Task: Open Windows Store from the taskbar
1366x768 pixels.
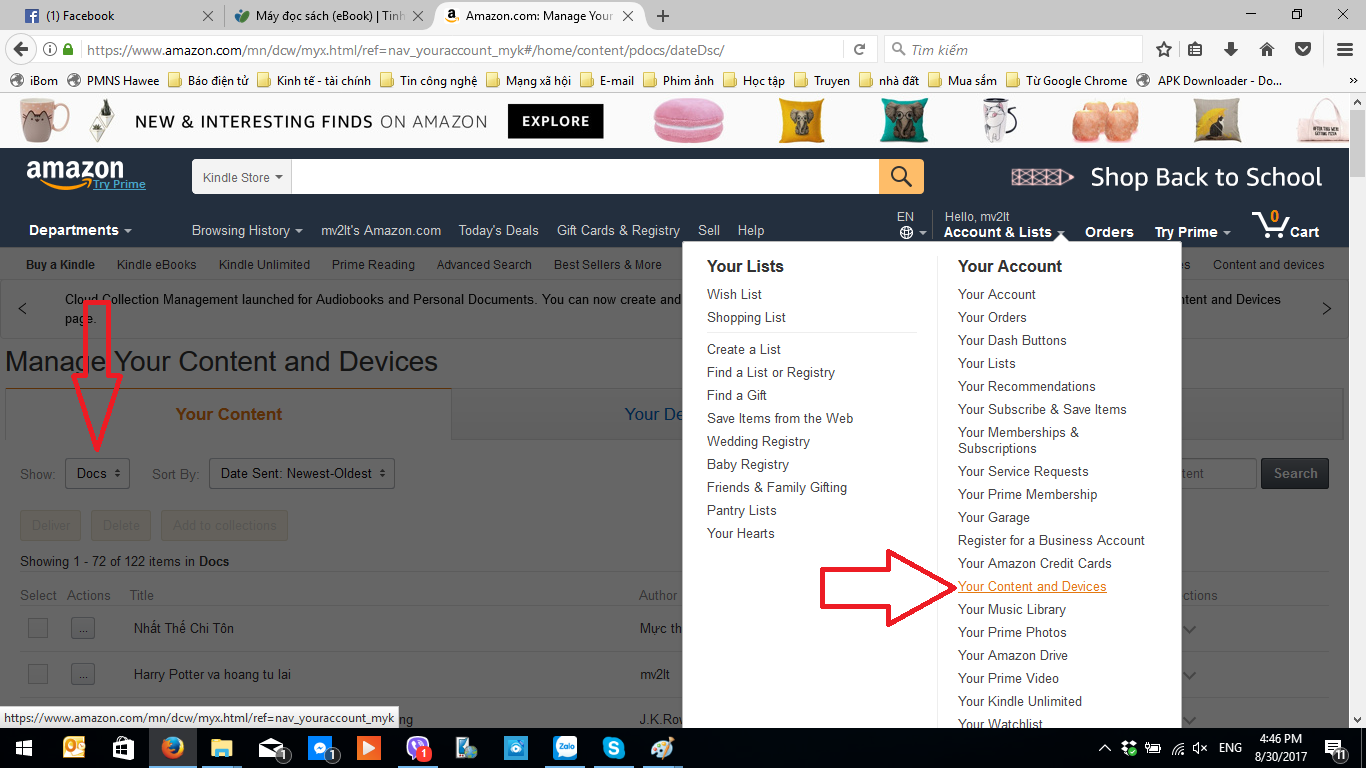Action: click(123, 748)
